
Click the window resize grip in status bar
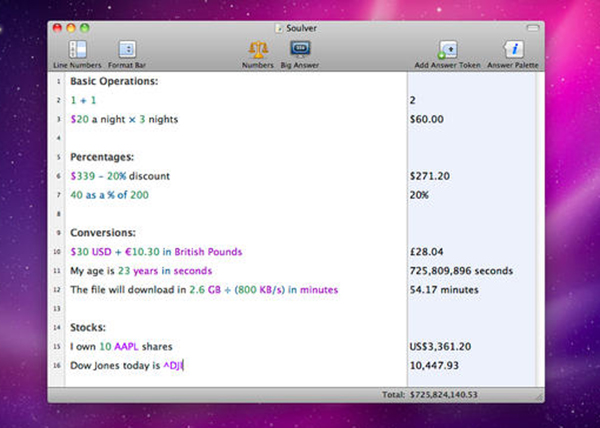[x=538, y=397]
